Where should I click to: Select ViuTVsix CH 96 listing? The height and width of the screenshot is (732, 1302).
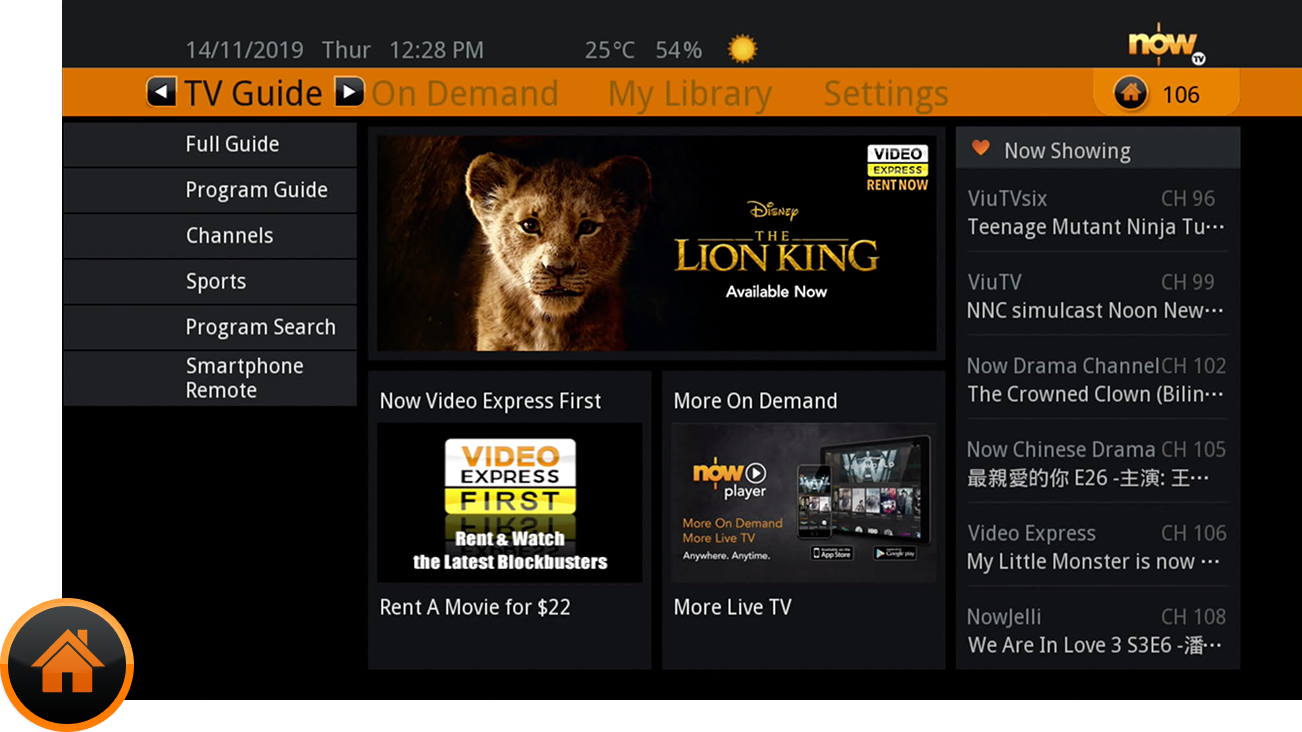(x=1097, y=212)
